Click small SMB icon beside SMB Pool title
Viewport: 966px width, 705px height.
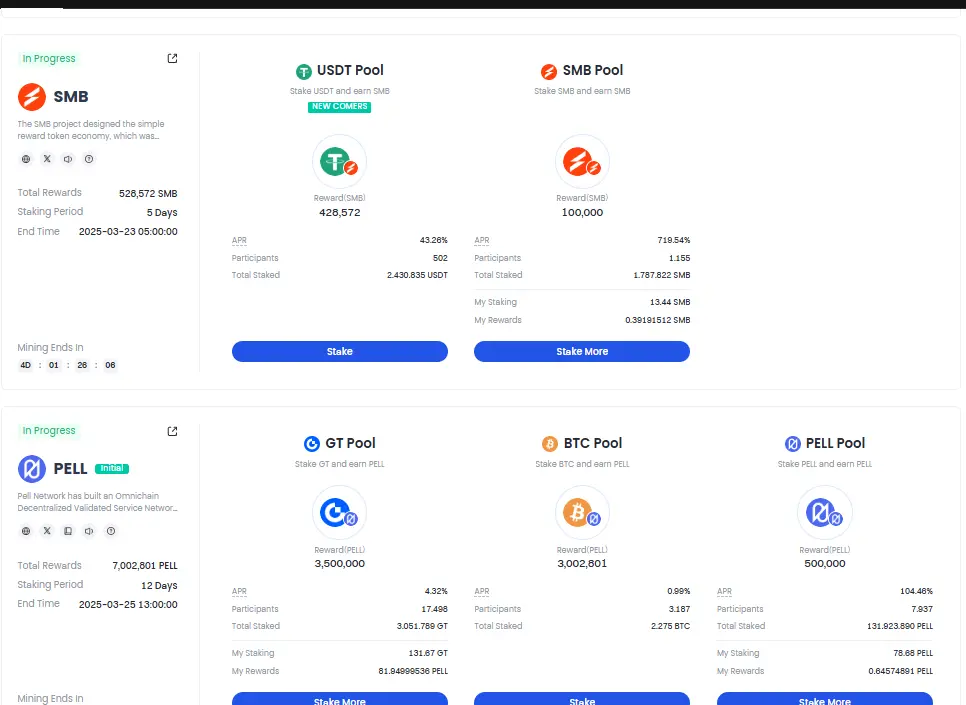tap(549, 71)
